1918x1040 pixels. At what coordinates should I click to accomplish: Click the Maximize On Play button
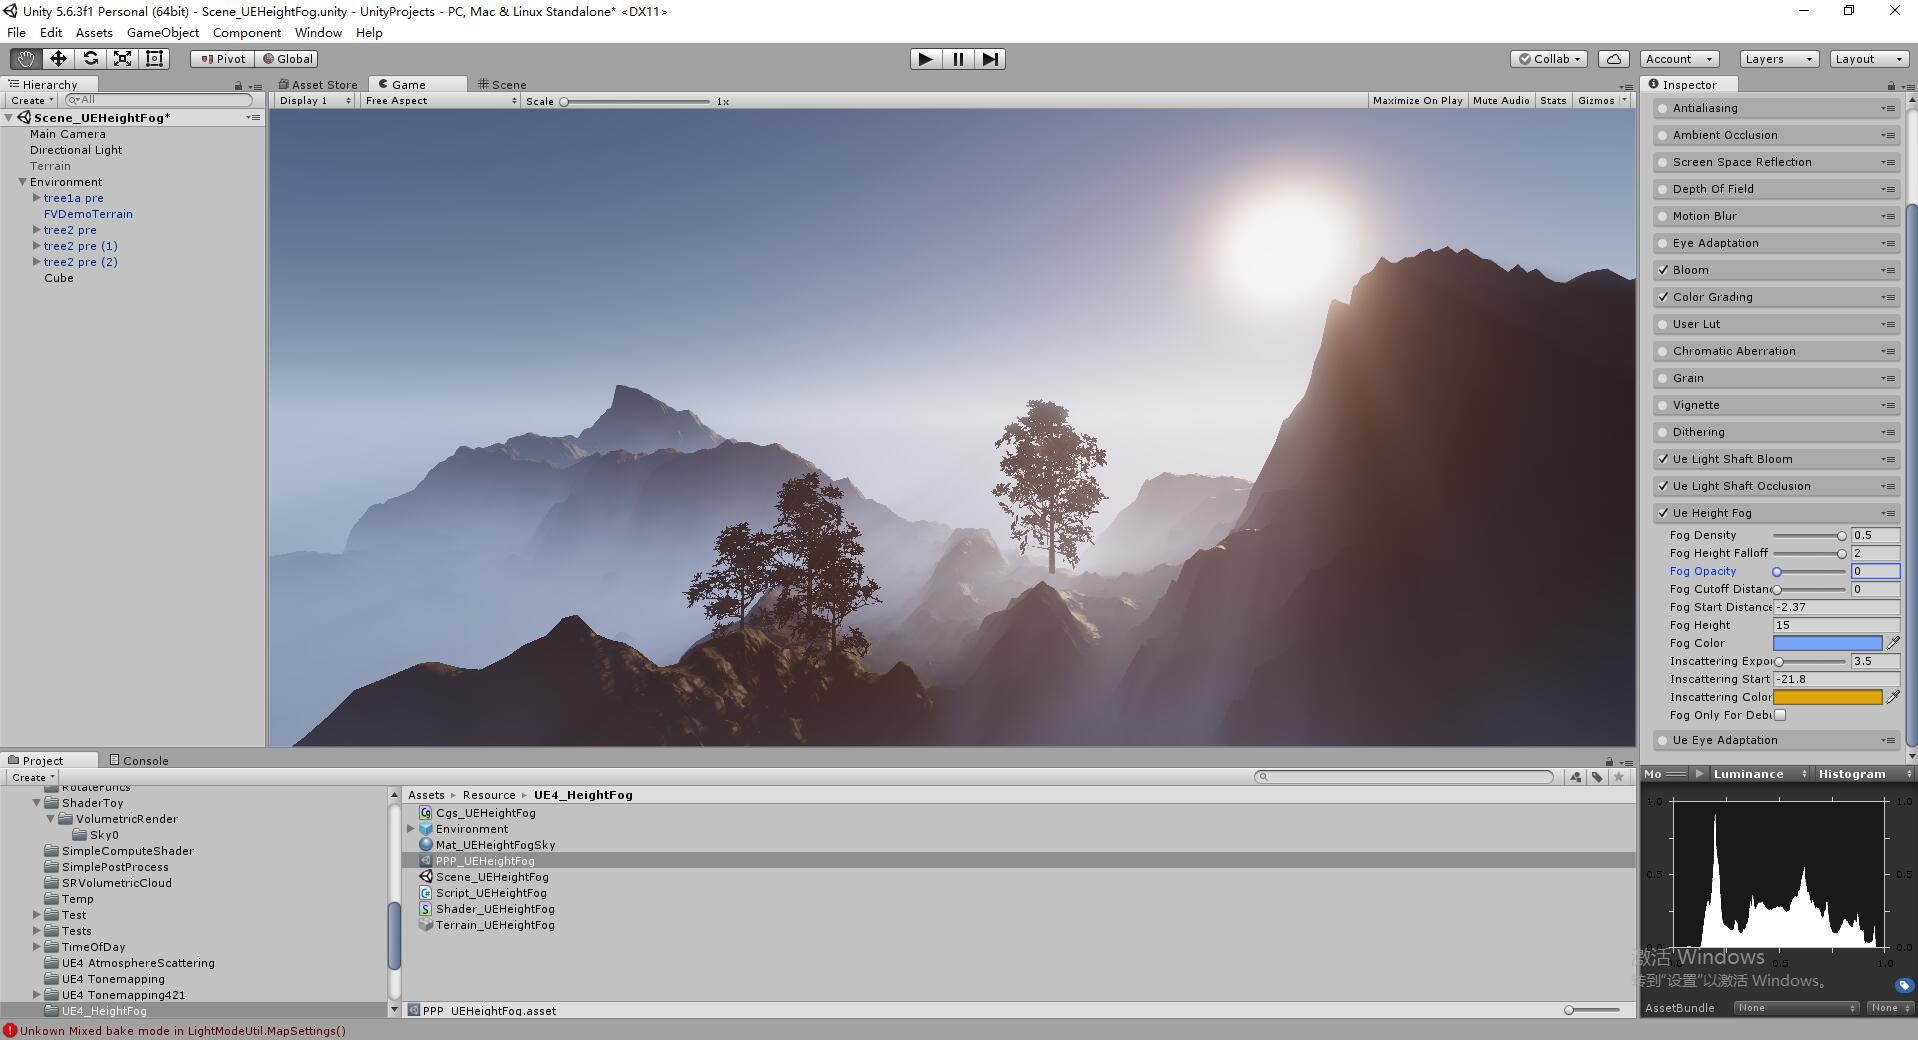[1417, 100]
